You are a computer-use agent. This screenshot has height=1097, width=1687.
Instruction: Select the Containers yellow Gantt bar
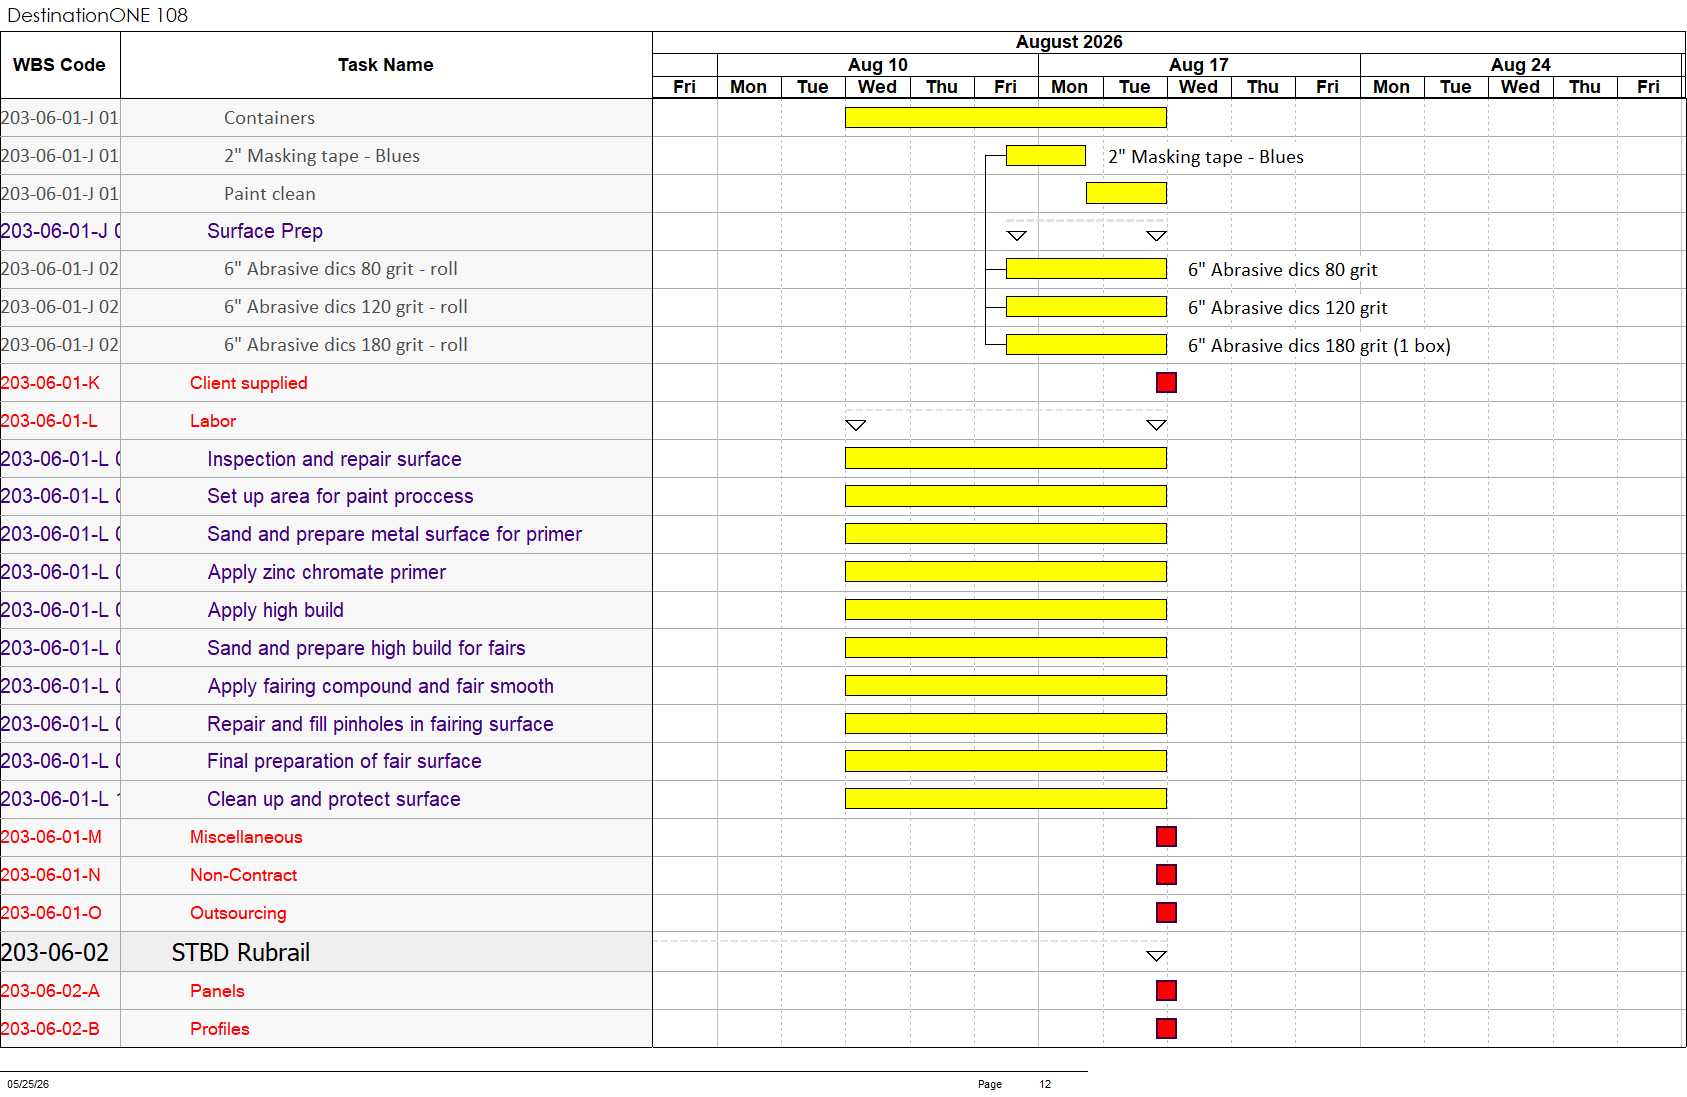[1006, 118]
